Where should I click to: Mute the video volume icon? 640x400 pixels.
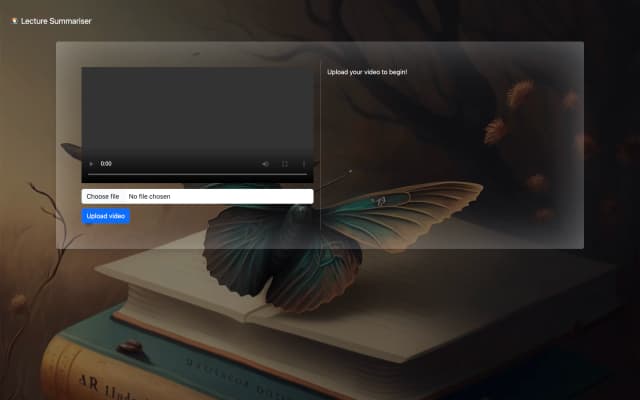click(x=265, y=164)
